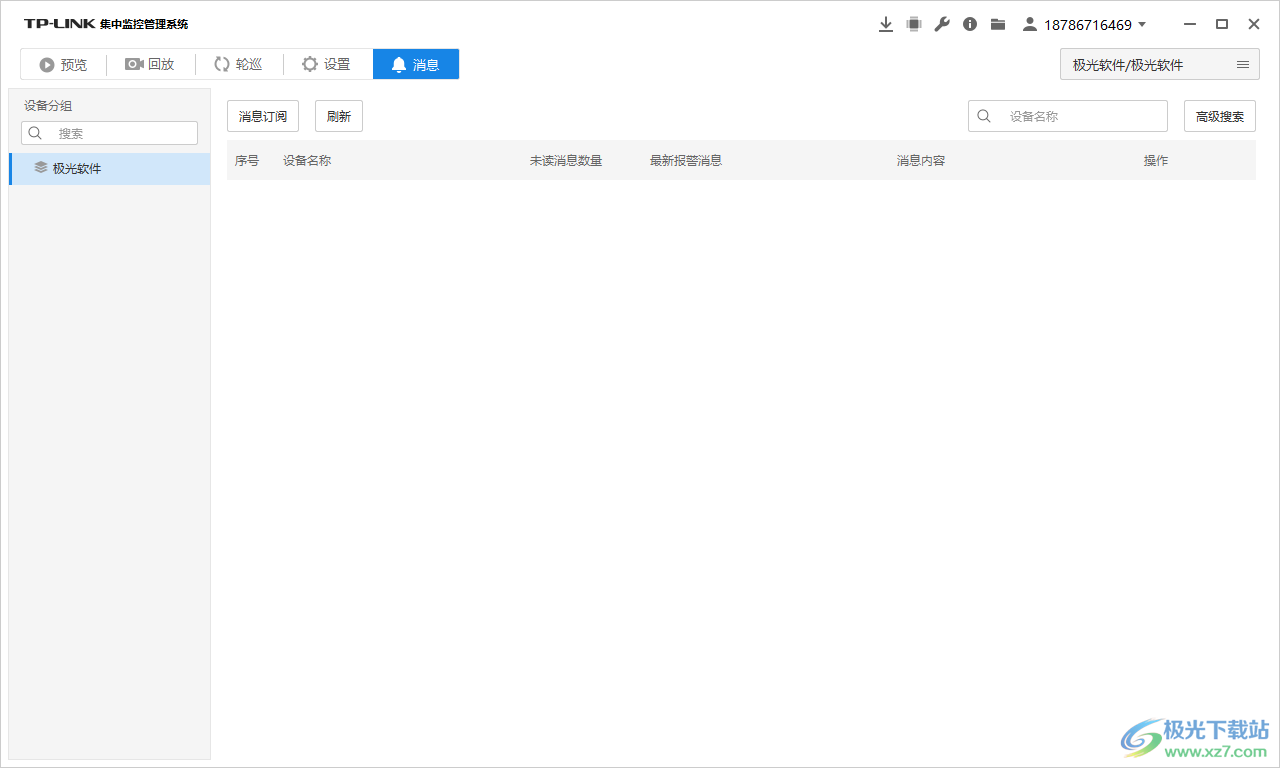Click the user account icon beside 18786716469
1280x768 pixels.
point(1029,23)
